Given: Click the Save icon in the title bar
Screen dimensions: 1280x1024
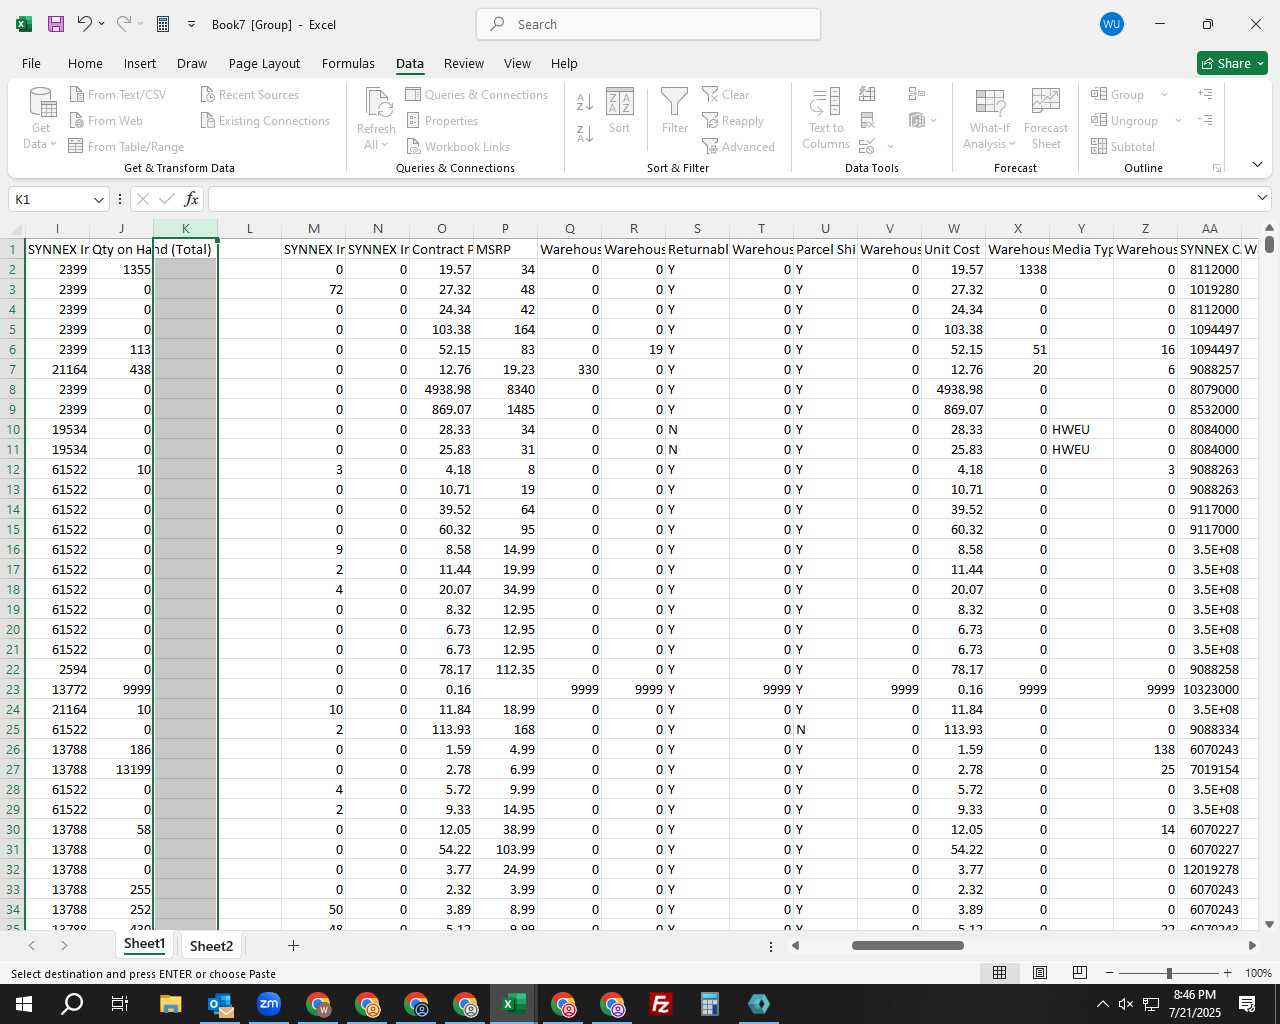Looking at the screenshot, I should (56, 24).
